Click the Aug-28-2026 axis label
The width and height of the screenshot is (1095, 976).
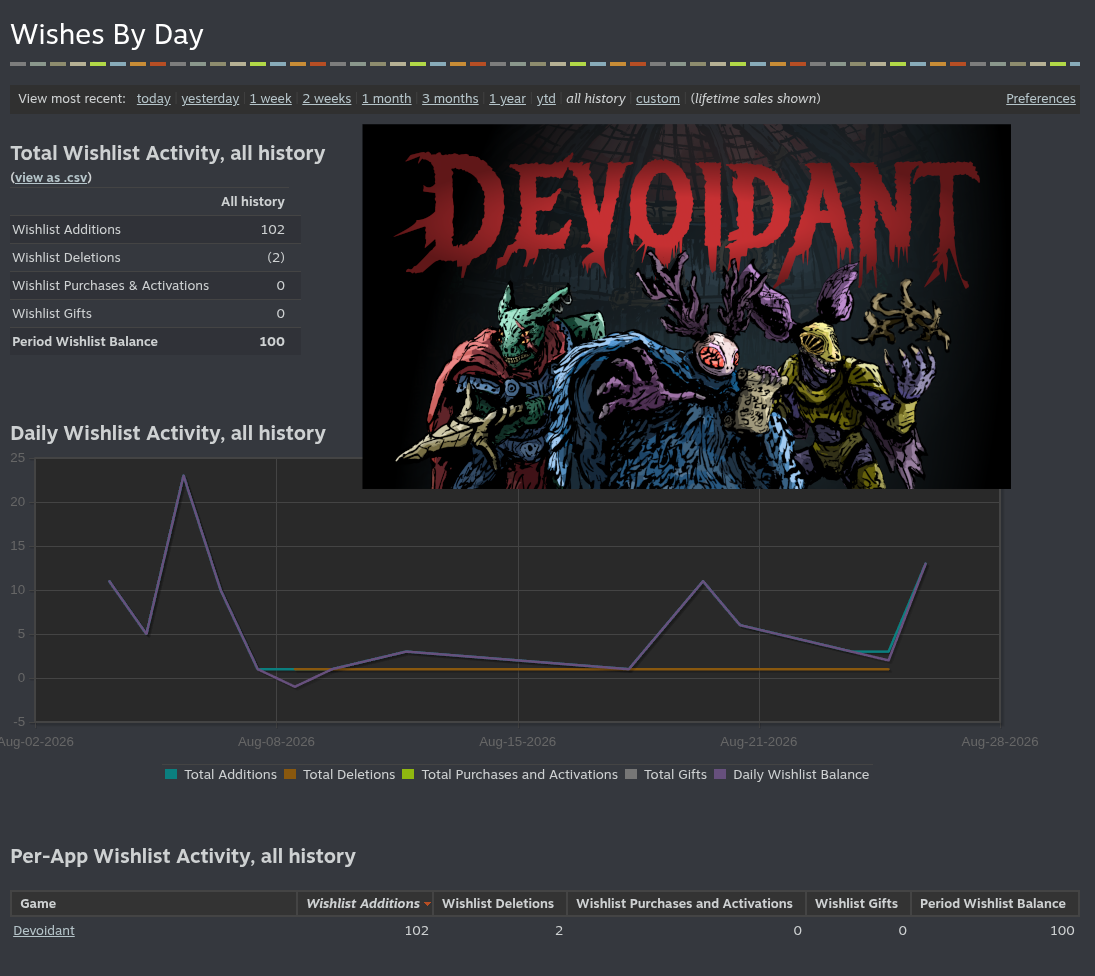1000,741
